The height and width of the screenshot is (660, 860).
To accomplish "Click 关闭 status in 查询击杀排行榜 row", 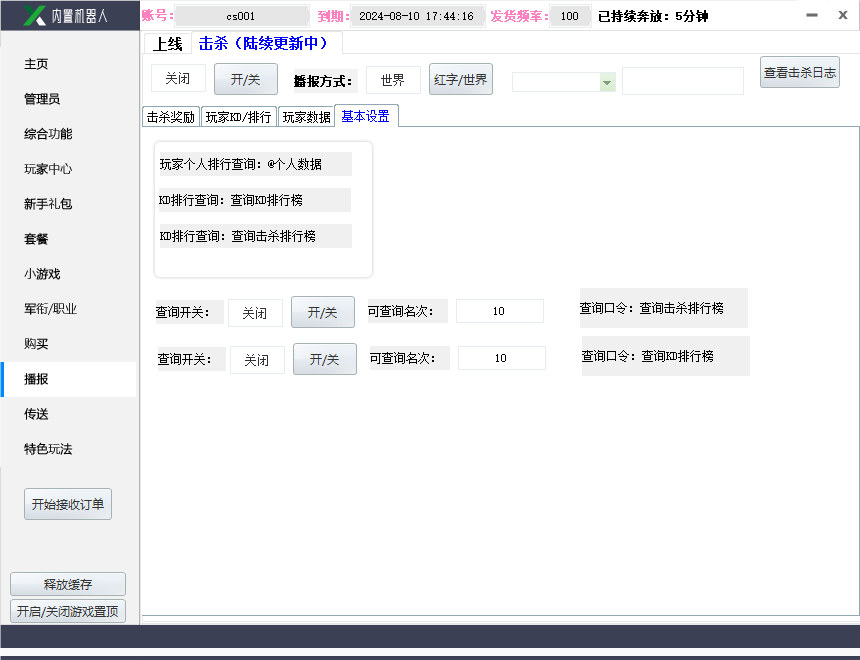I will click(x=256, y=313).
